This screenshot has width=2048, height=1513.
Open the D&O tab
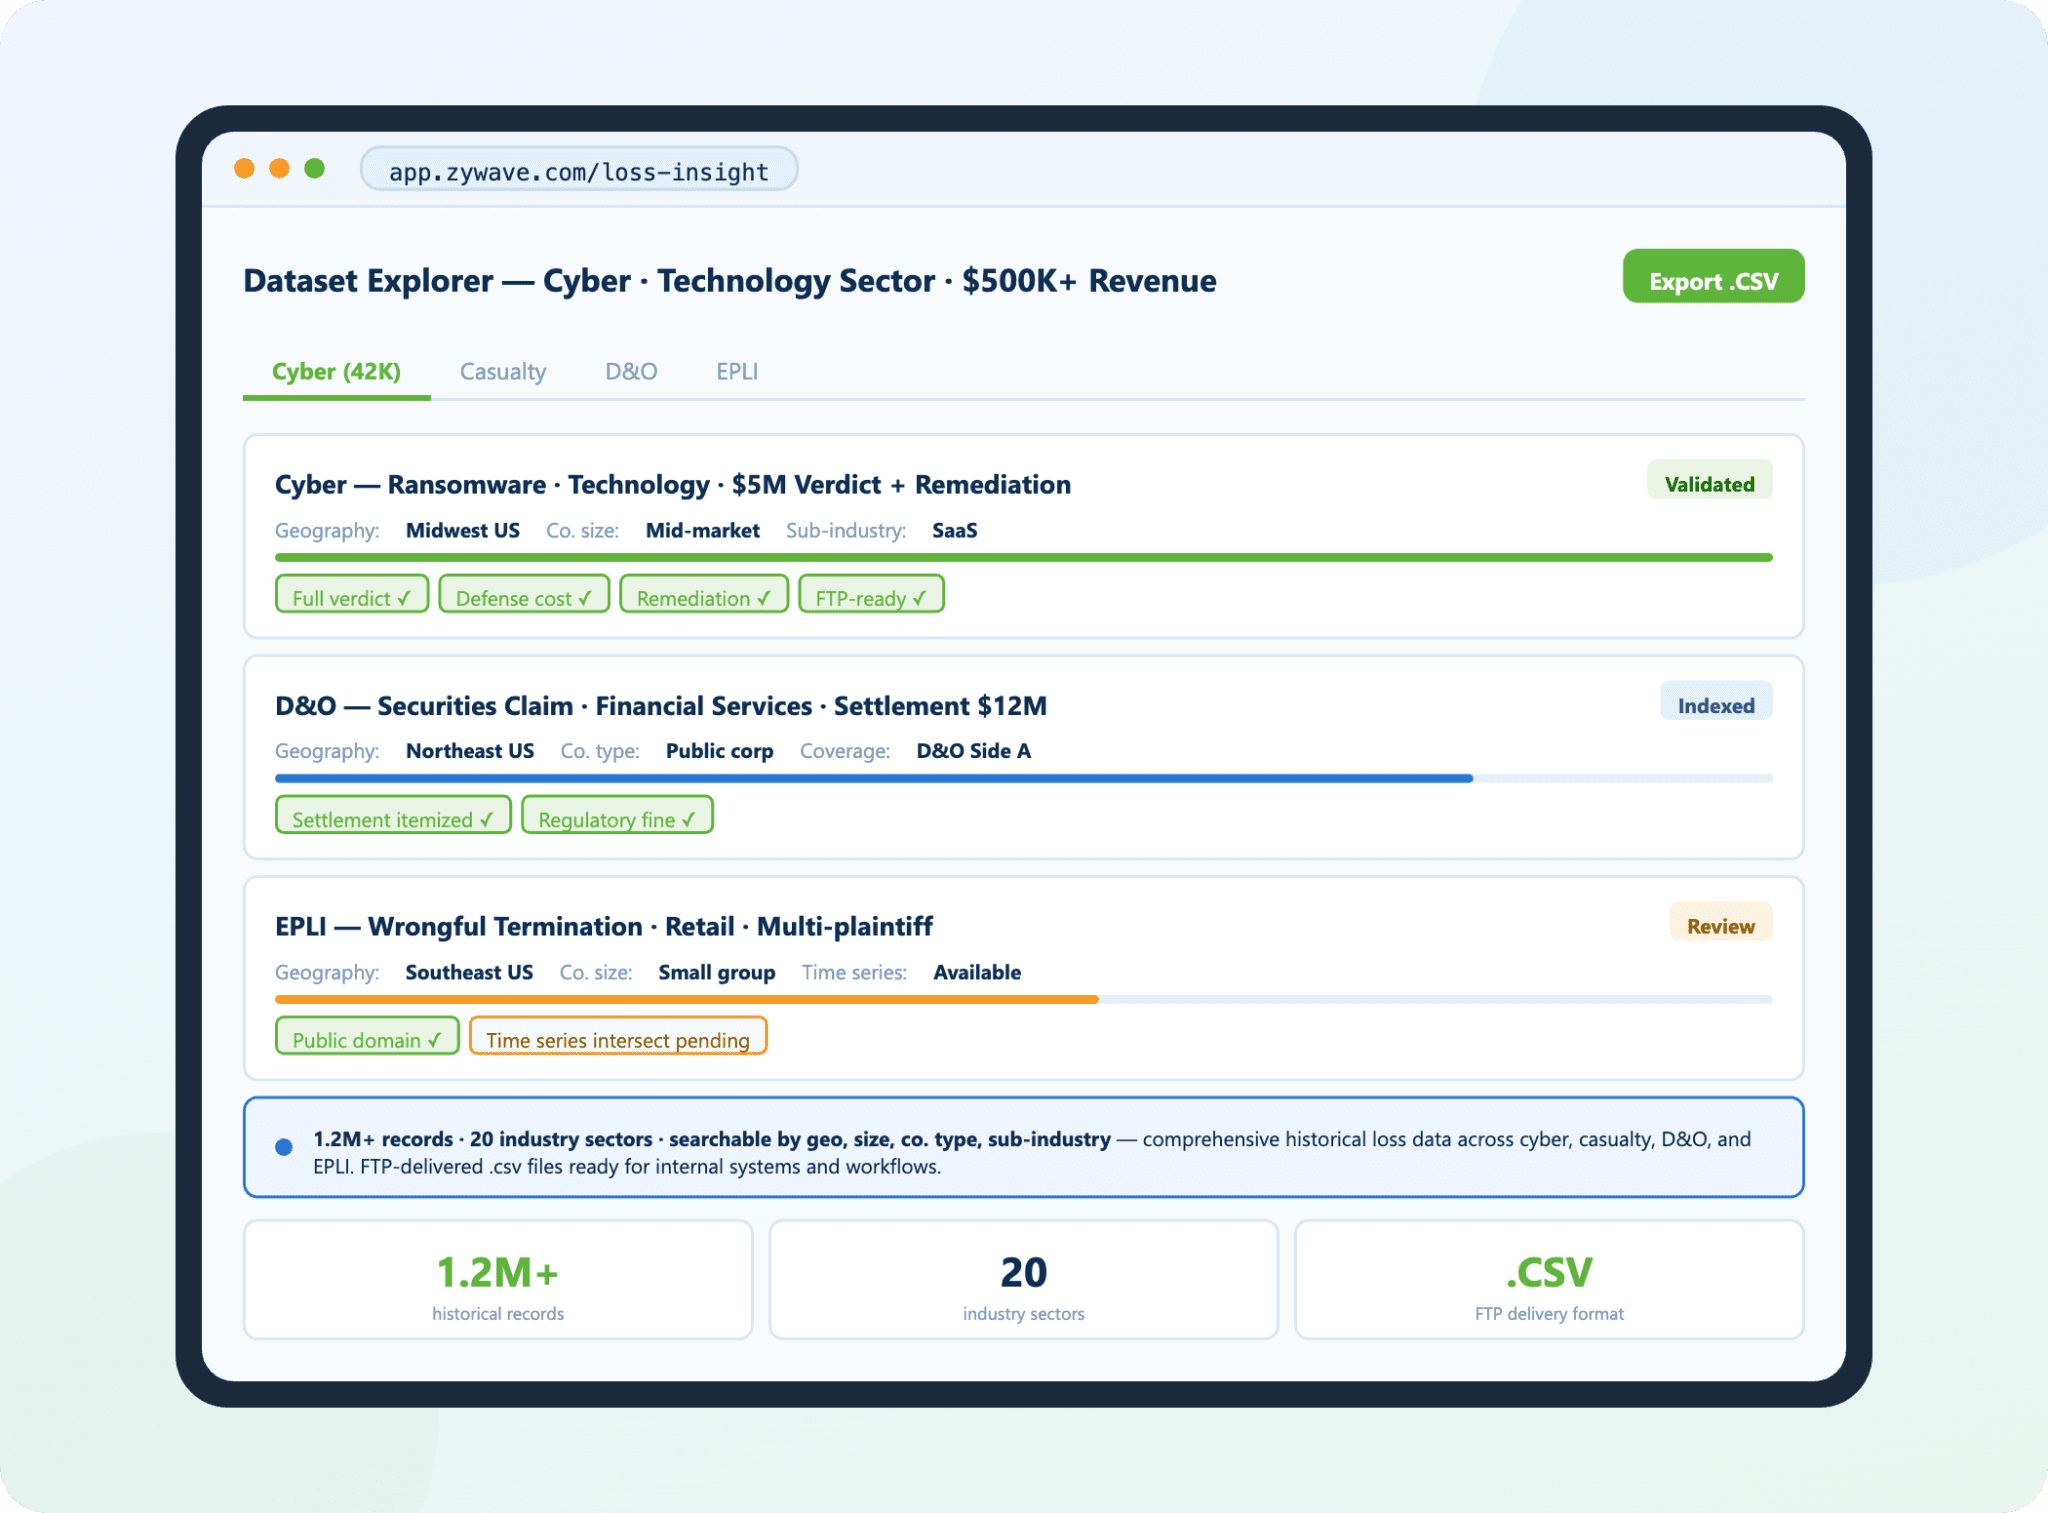(x=630, y=371)
